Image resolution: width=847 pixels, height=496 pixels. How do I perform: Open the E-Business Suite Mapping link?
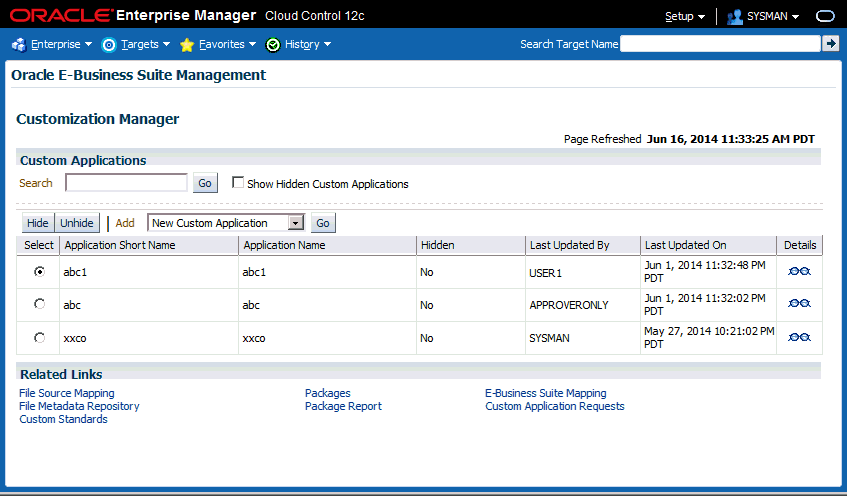tap(546, 393)
